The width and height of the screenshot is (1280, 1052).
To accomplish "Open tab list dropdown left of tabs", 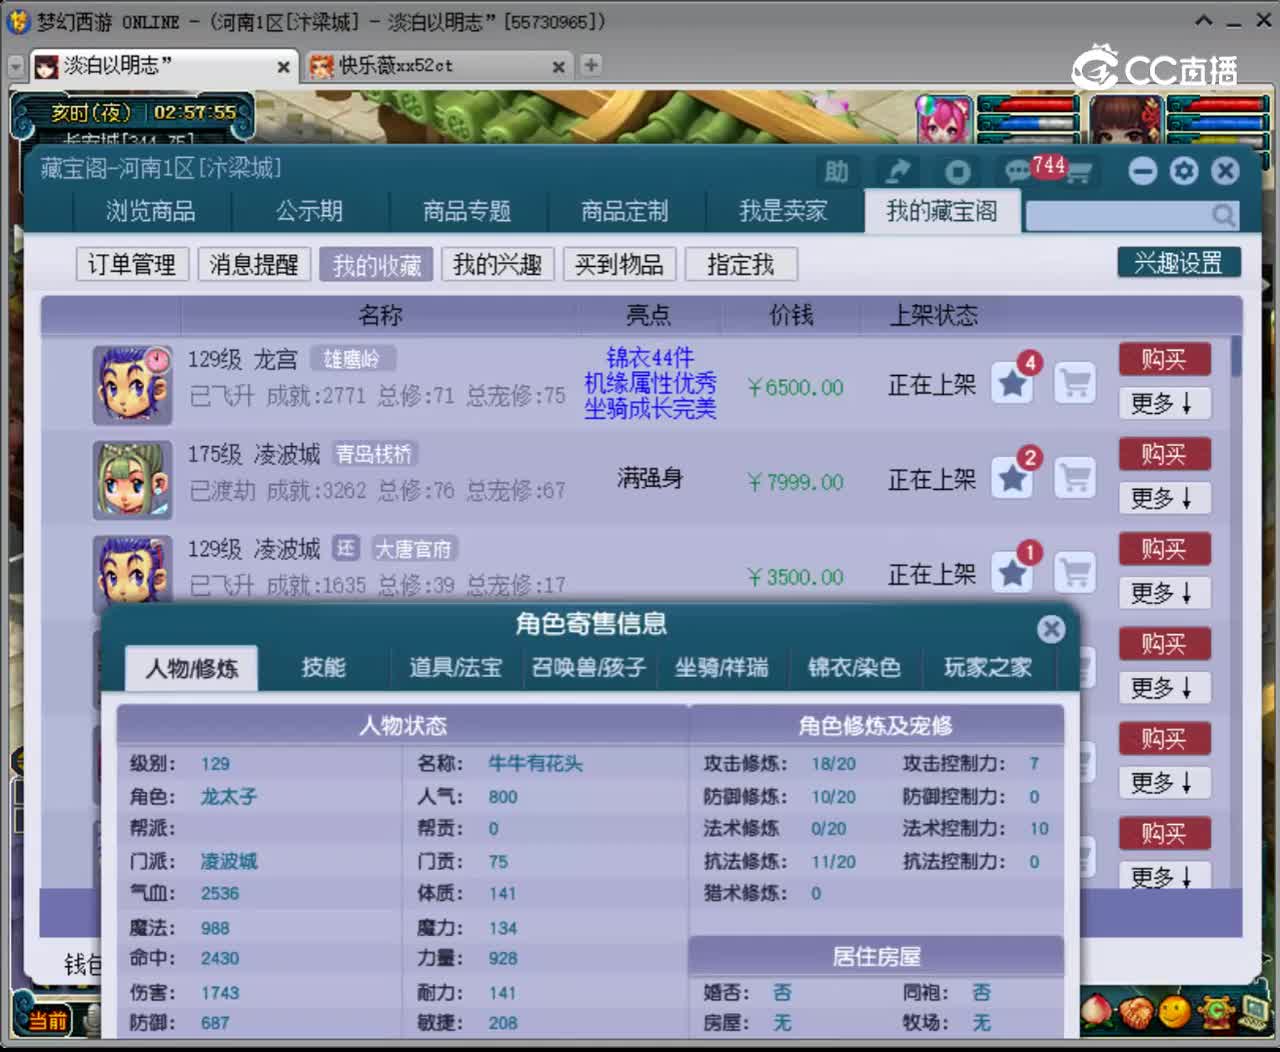I will click(15, 66).
